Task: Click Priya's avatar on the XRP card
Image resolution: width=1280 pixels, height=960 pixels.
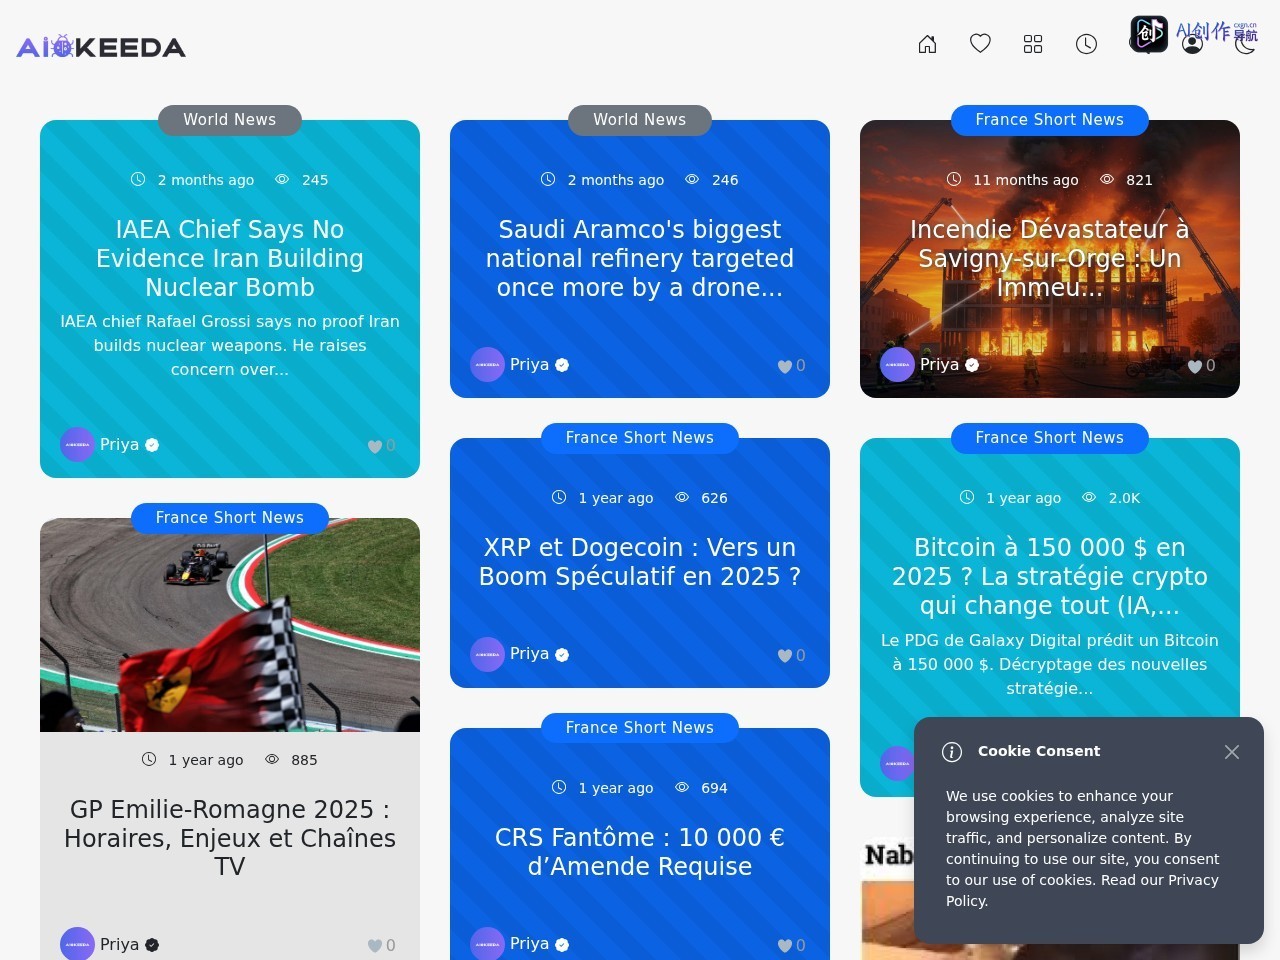Action: pyautogui.click(x=487, y=655)
